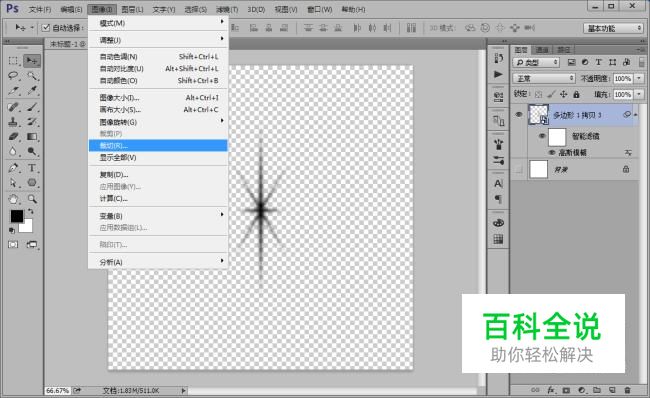Open the History panel from the dock
Screen dimensions: 650x398
click(x=498, y=58)
